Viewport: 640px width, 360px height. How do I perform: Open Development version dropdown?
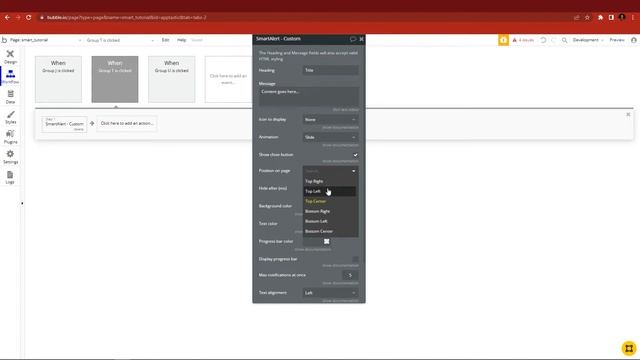coord(588,40)
